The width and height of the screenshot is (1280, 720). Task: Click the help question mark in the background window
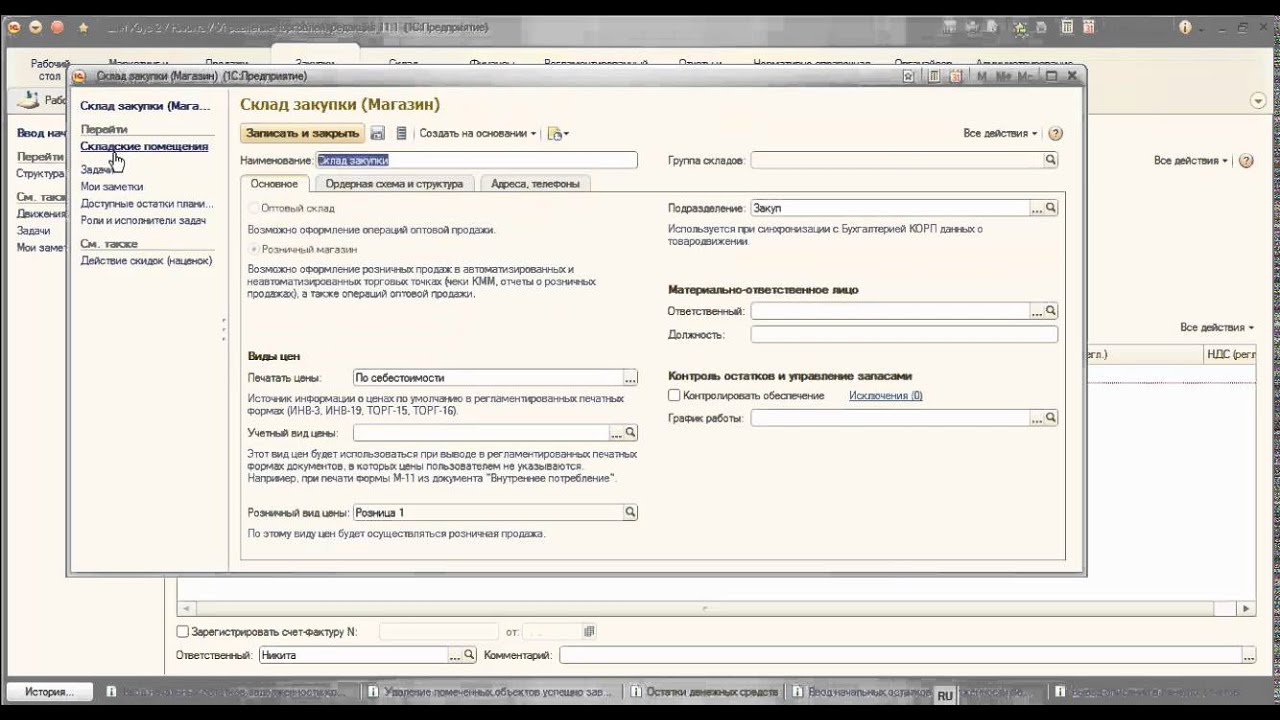pyautogui.click(x=1245, y=160)
